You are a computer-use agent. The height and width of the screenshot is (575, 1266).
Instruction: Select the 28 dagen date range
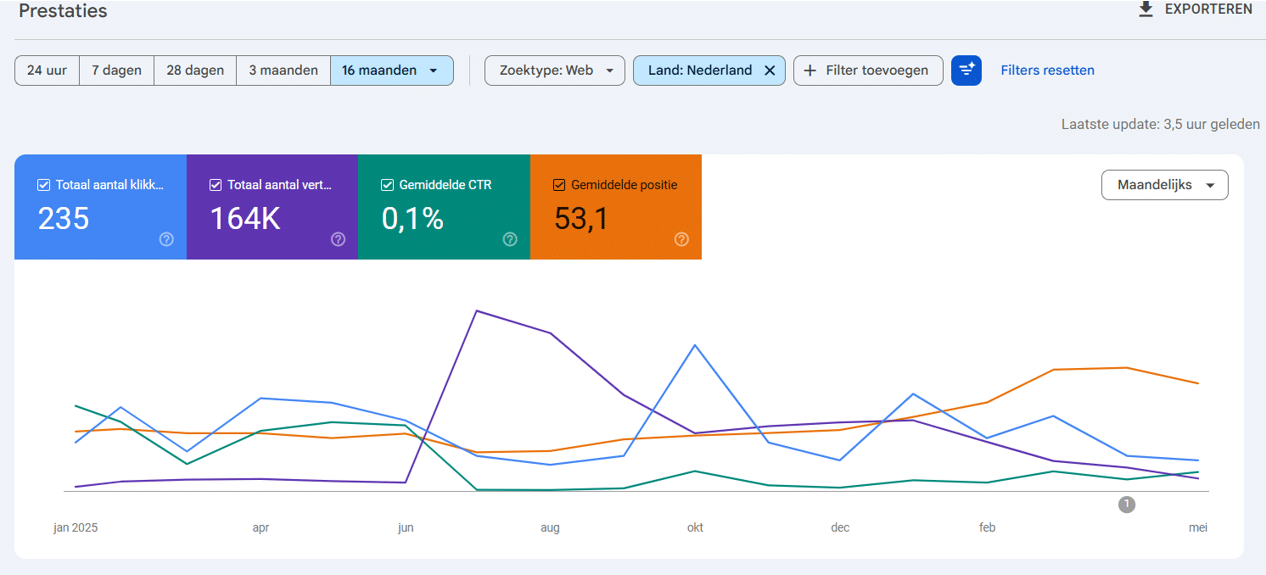click(x=195, y=70)
